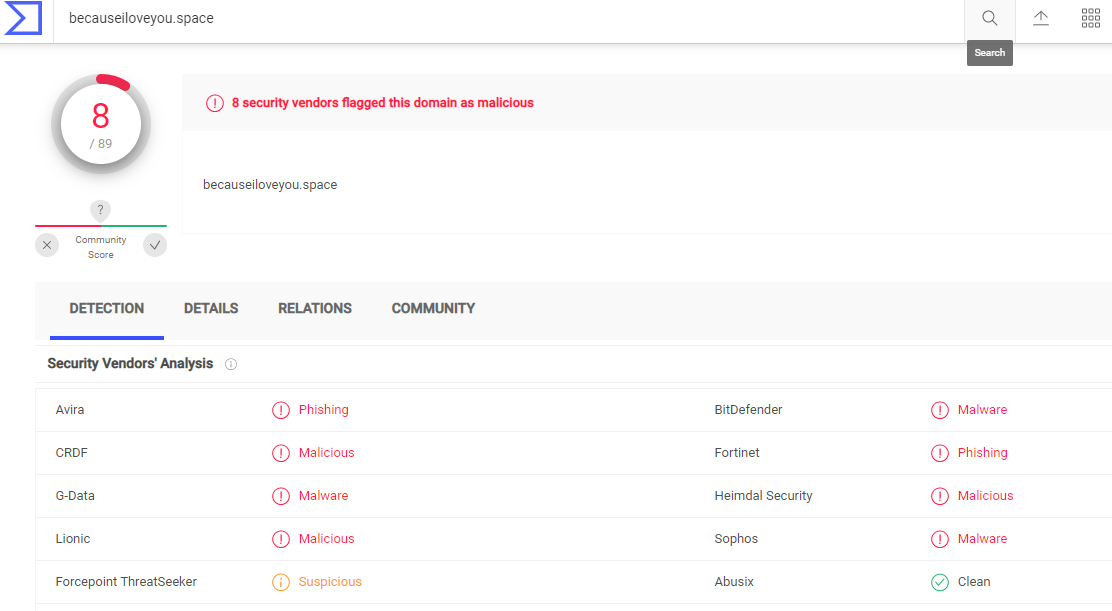Click the Search magnifier icon

[990, 19]
